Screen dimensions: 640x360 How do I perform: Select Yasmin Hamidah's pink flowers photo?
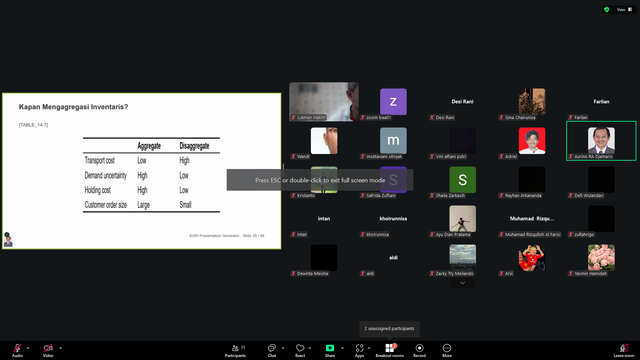[x=601, y=258]
